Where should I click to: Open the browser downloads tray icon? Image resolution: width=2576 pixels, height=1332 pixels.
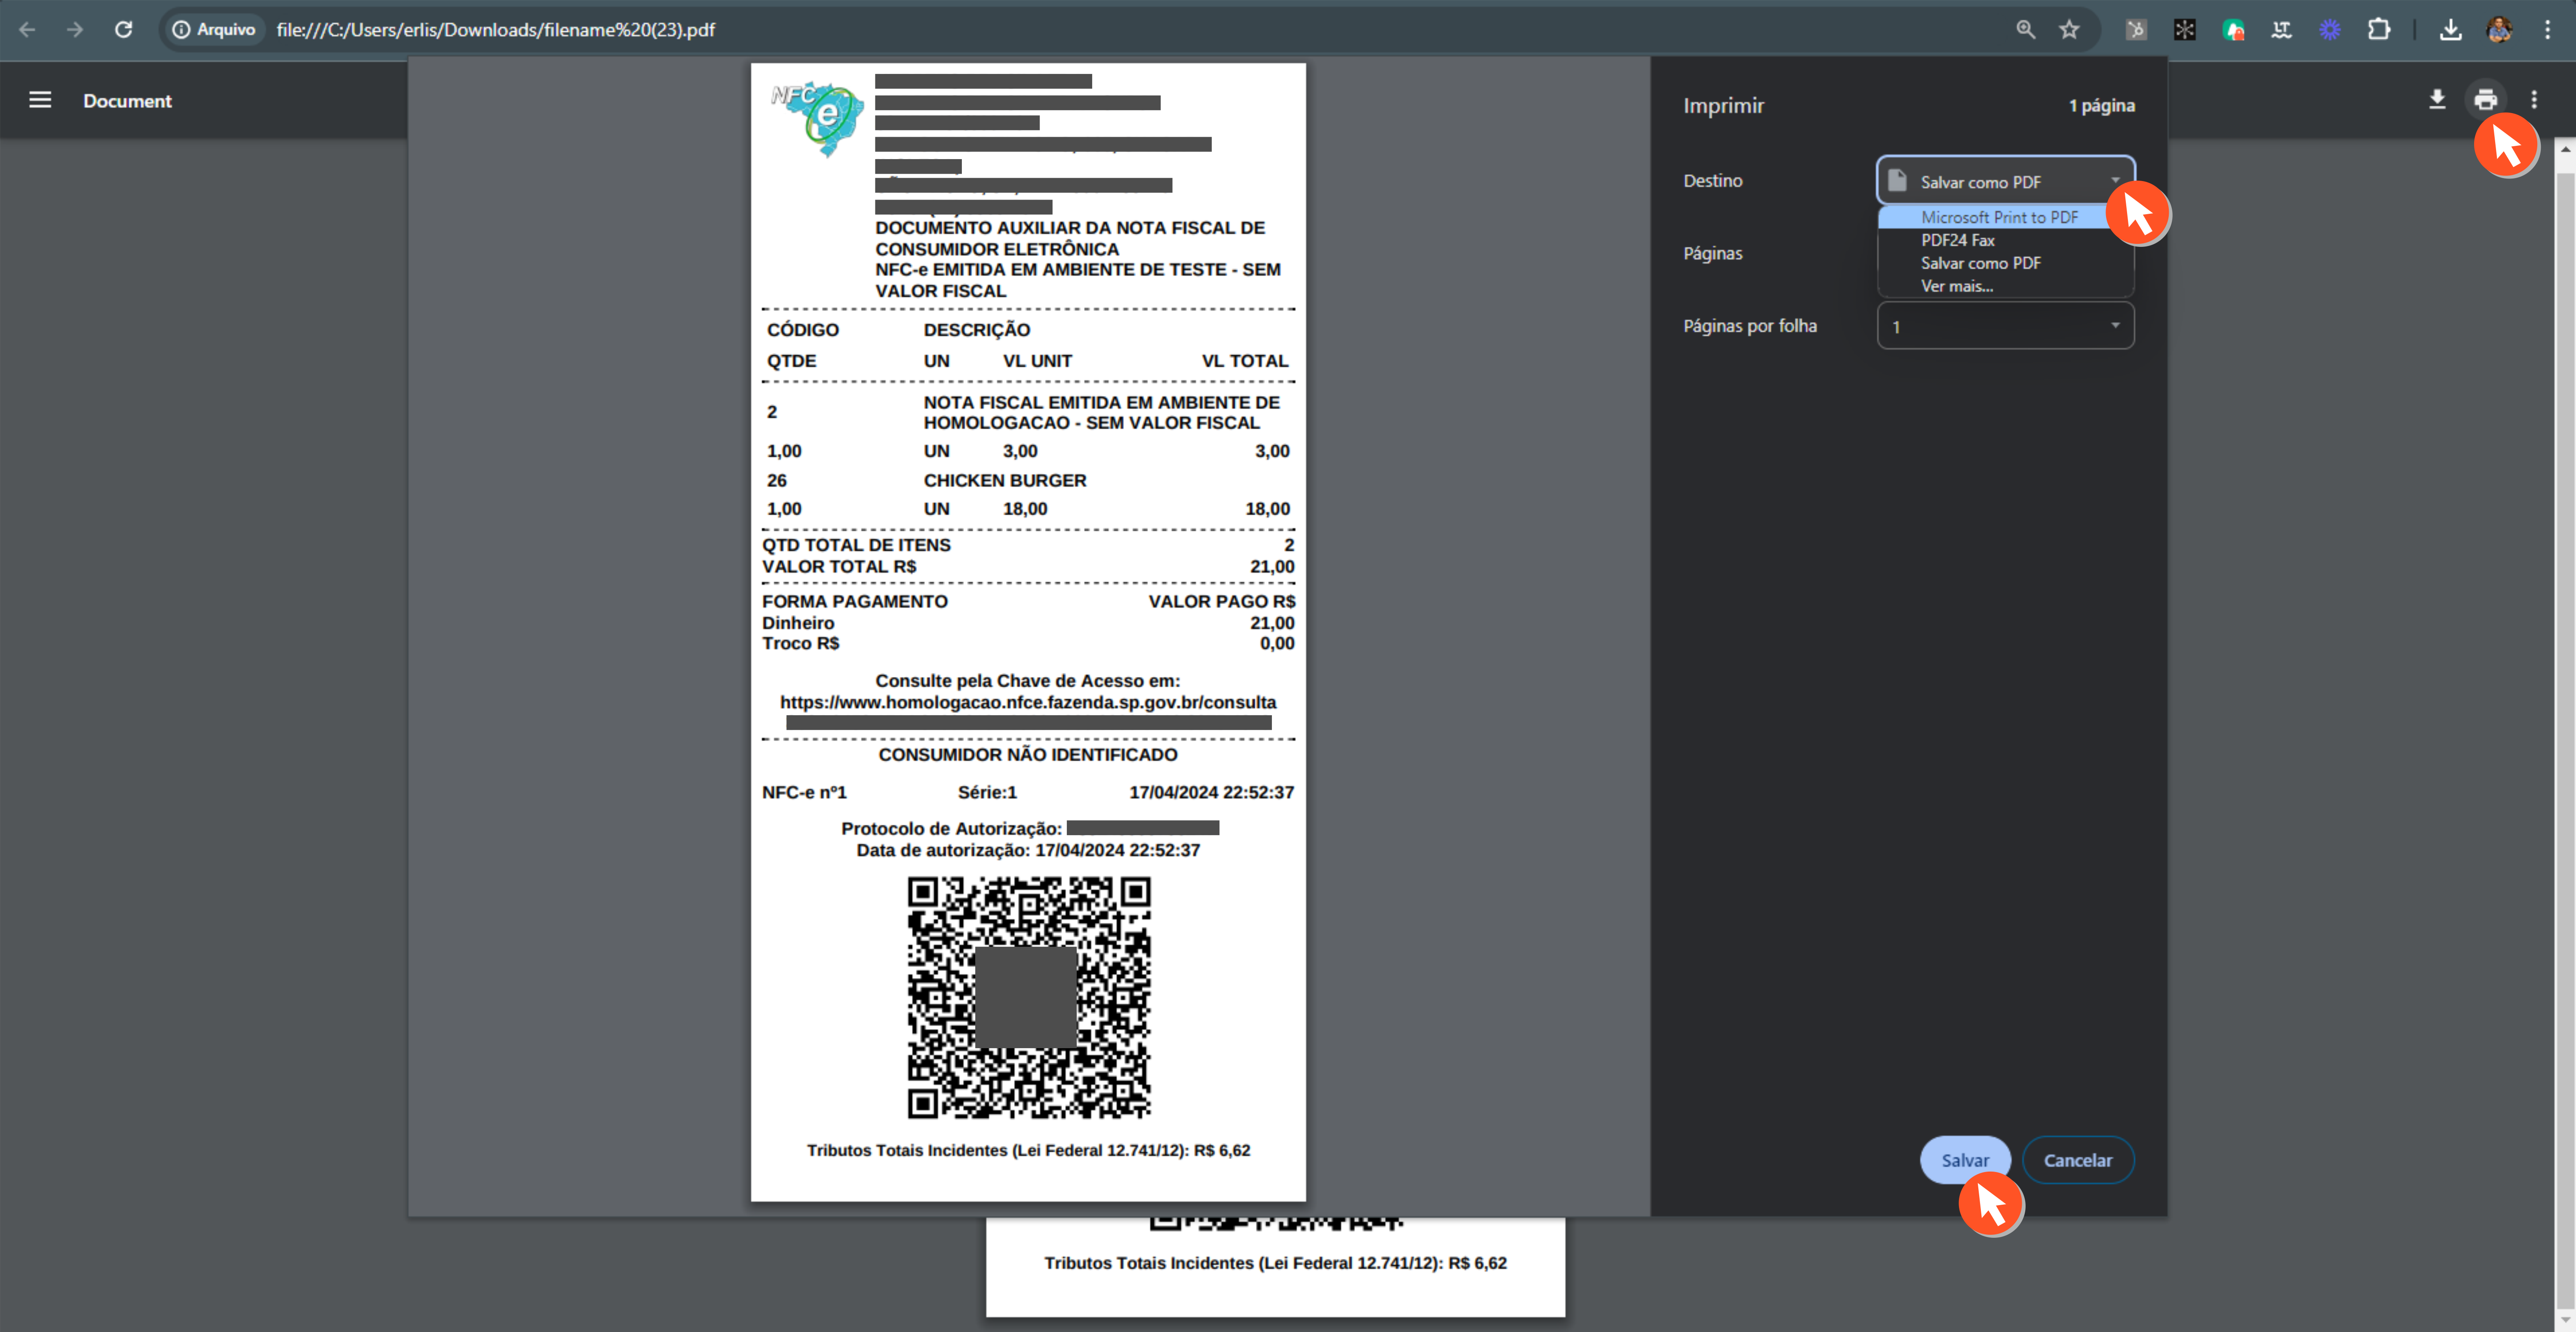2450,29
